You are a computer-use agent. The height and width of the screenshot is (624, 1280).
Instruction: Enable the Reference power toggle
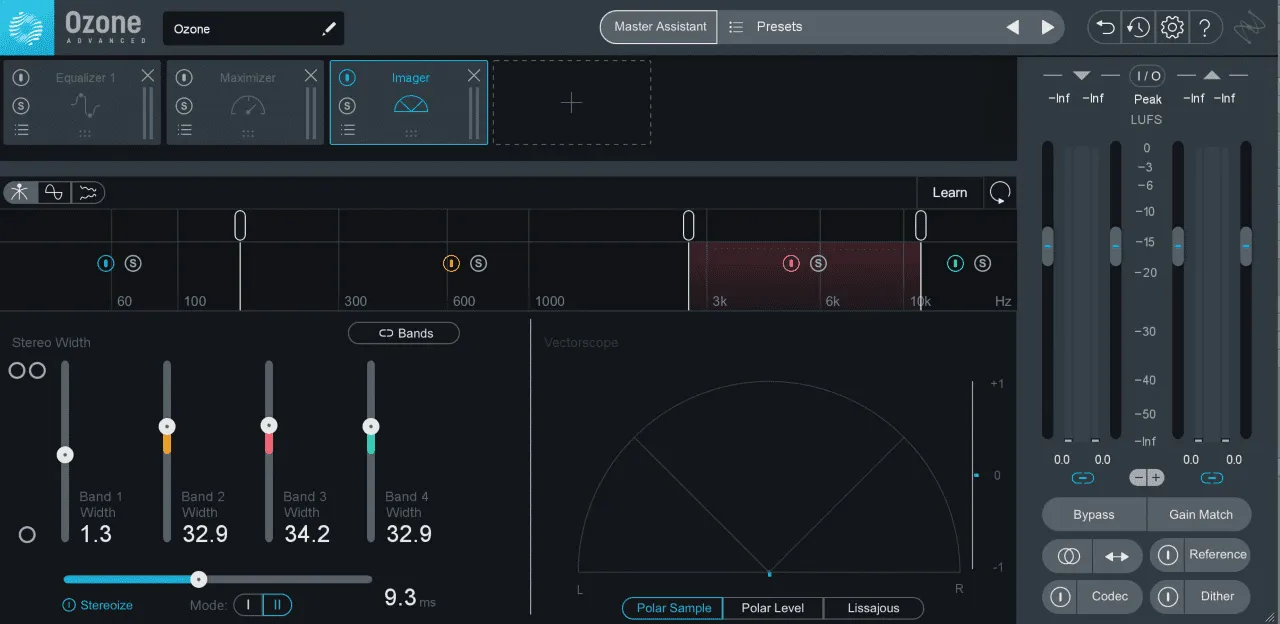coord(1167,555)
